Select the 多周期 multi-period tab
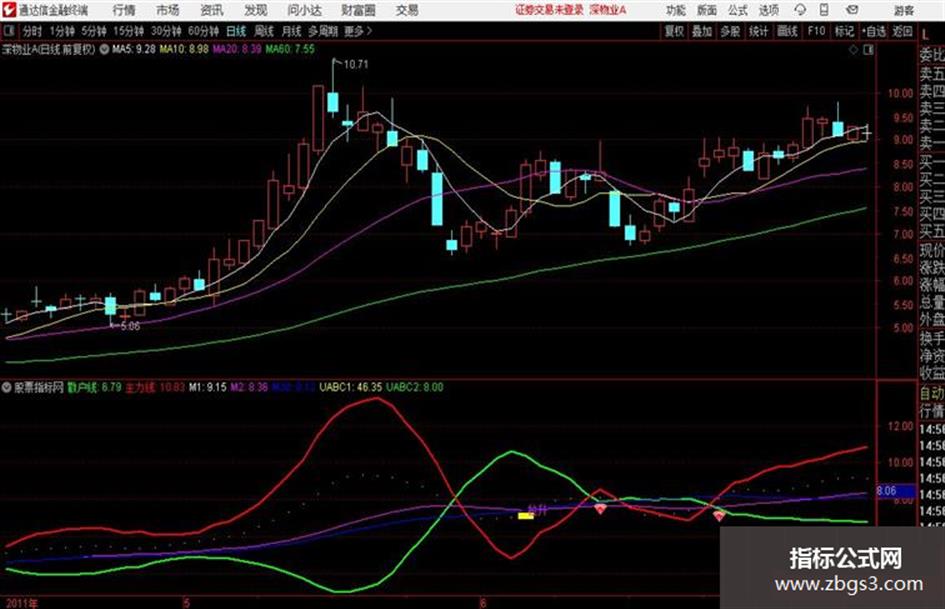 323,31
